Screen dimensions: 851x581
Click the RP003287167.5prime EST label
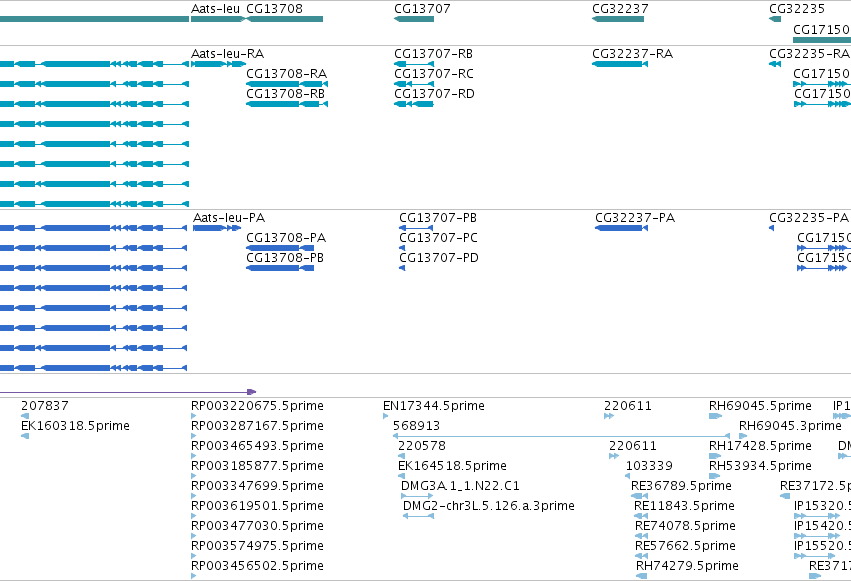coord(257,426)
